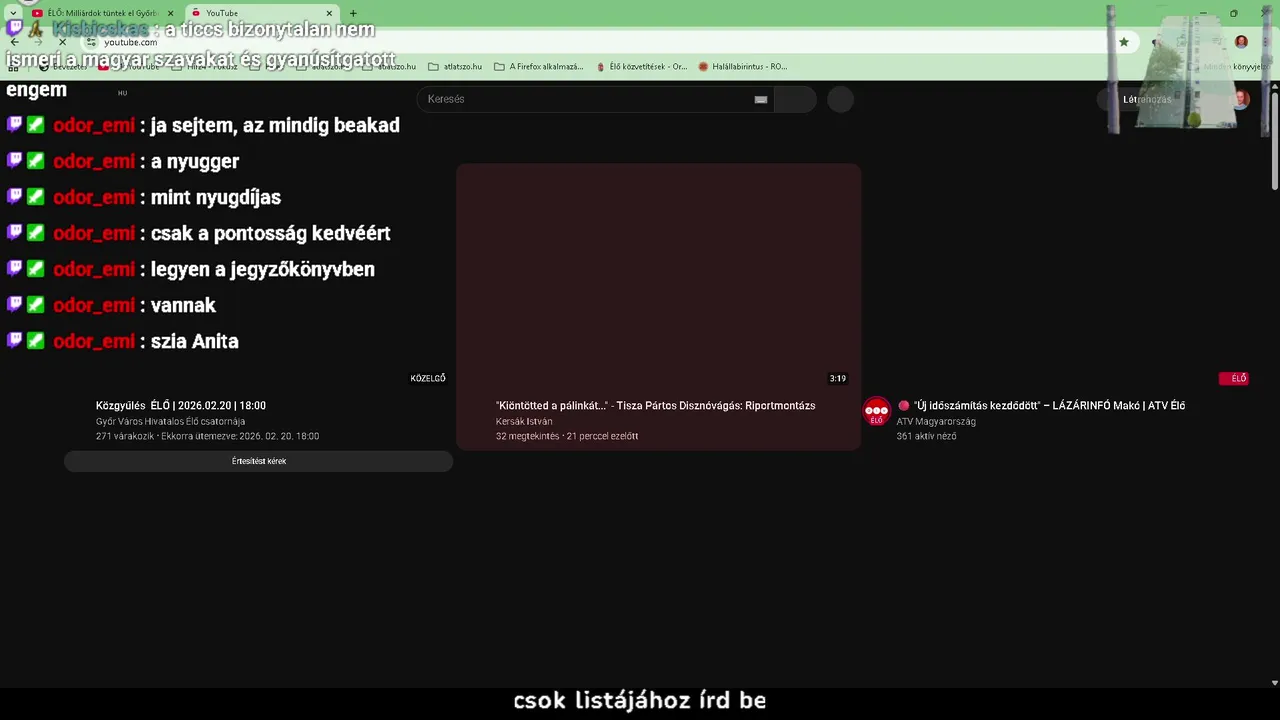Open a new browser tab
This screenshot has width=1280, height=720.
tap(353, 13)
